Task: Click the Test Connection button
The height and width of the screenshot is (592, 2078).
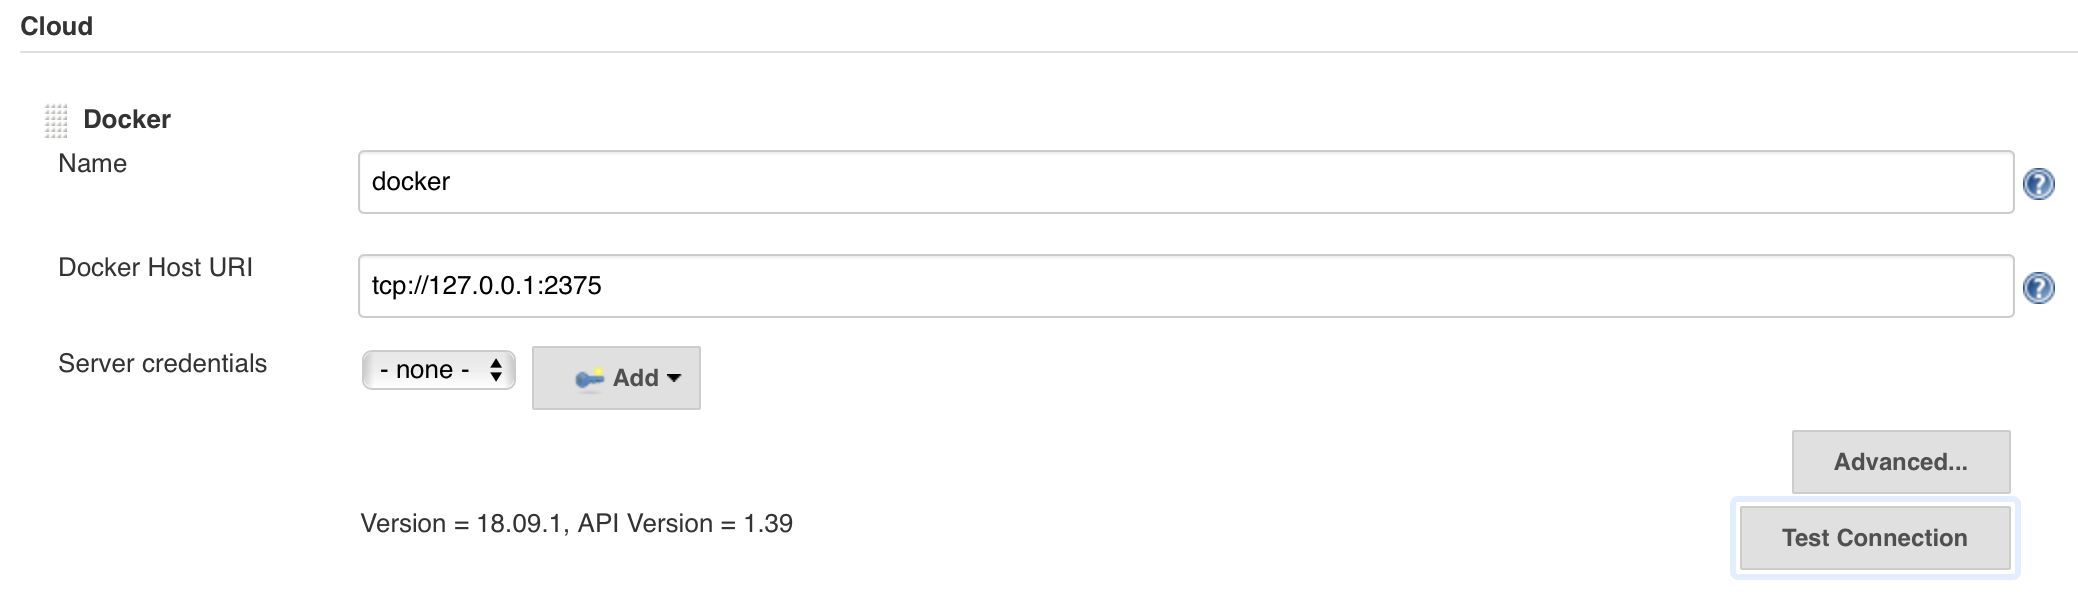Action: point(1874,538)
